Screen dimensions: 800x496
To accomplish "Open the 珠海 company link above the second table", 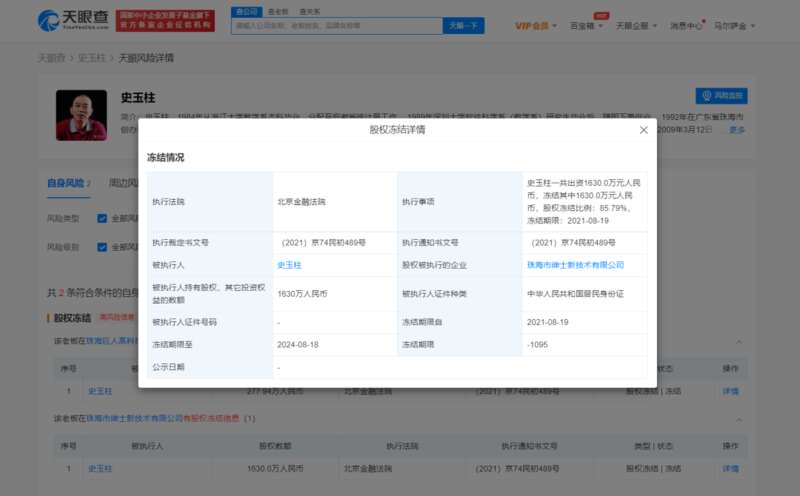I will 134,418.
